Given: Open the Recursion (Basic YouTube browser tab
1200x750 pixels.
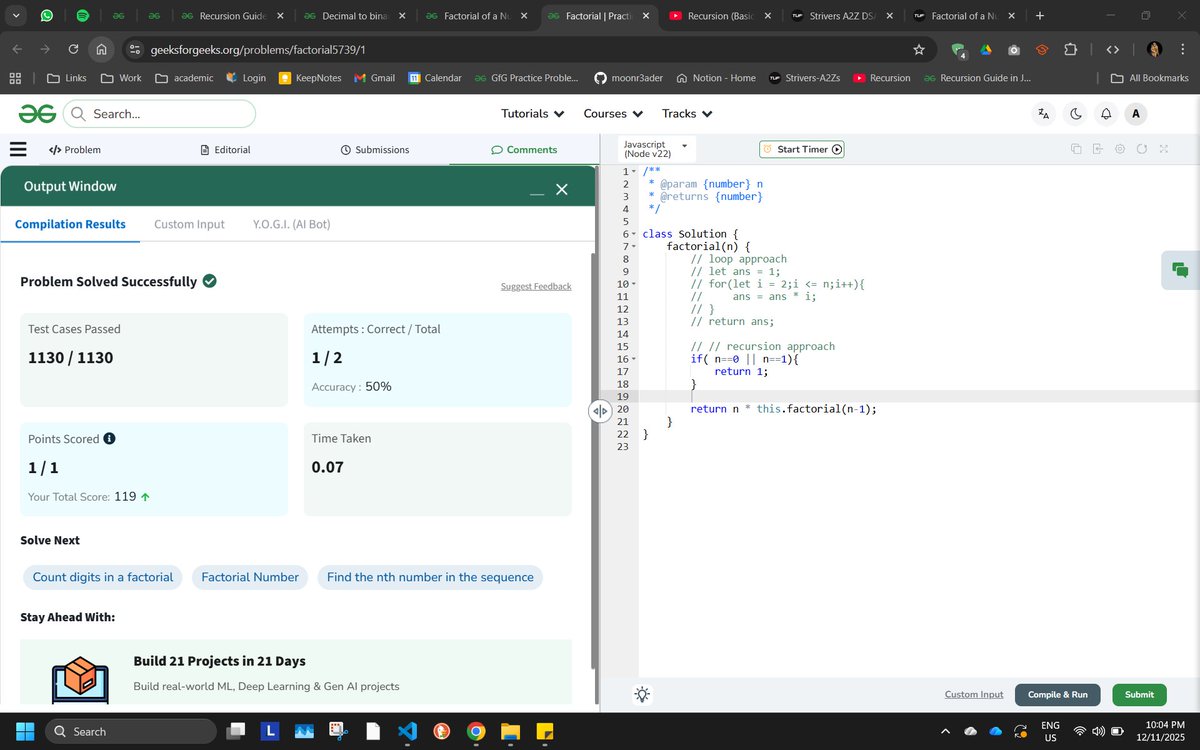Looking at the screenshot, I should click(721, 16).
